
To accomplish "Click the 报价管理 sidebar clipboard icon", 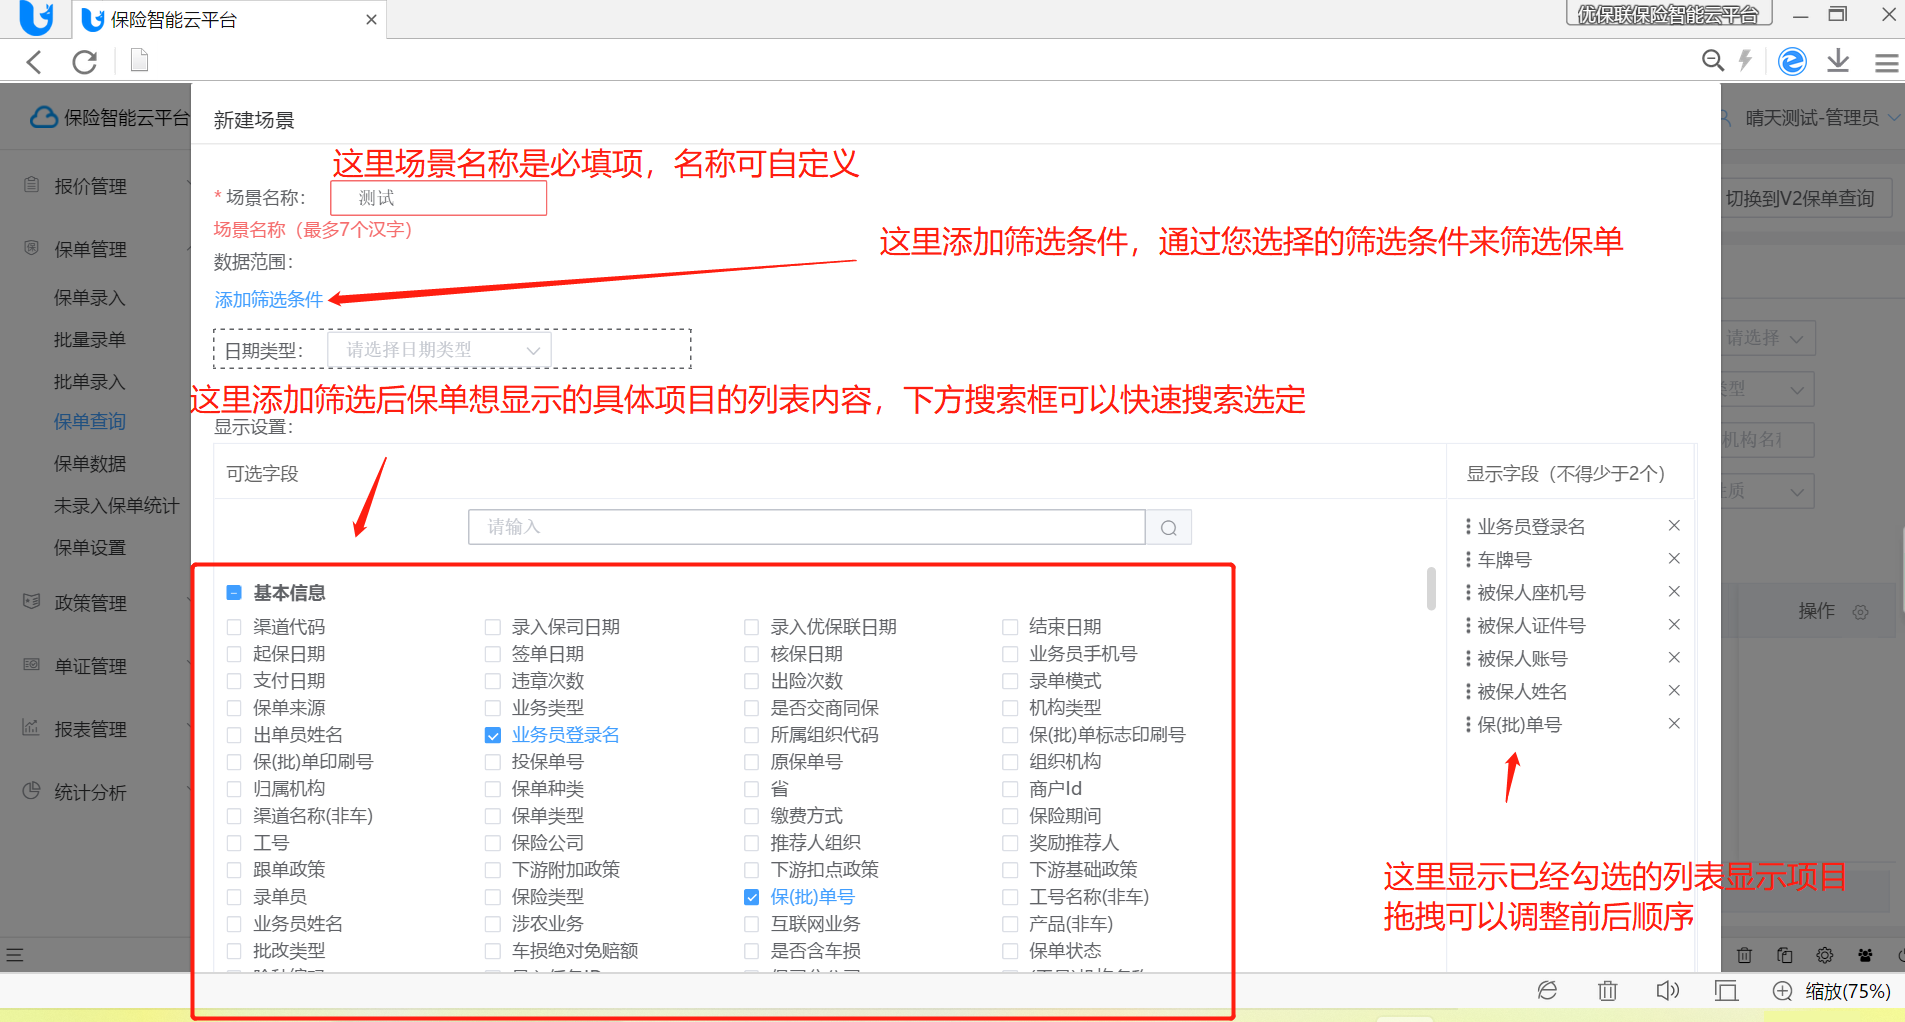I will pos(32,185).
